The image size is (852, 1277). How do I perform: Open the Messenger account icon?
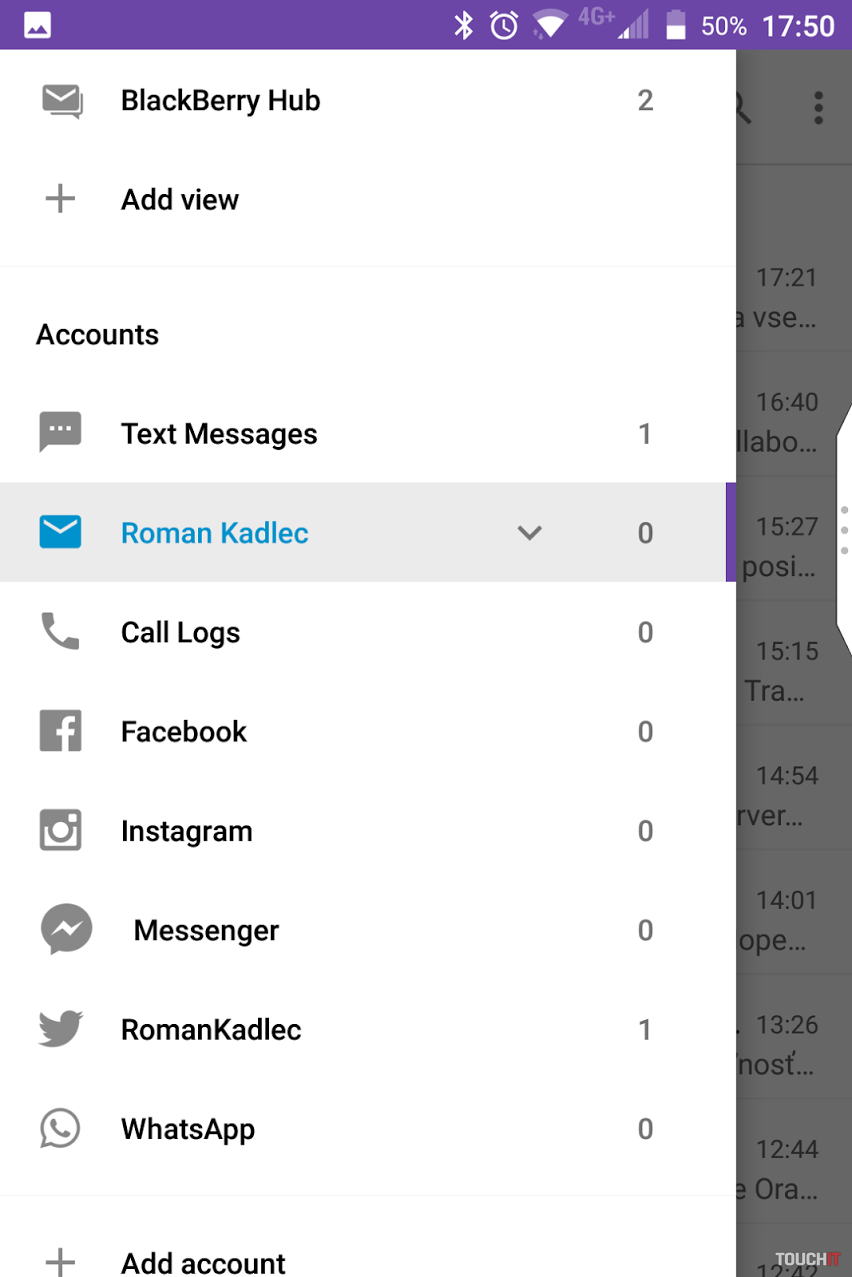click(66, 930)
